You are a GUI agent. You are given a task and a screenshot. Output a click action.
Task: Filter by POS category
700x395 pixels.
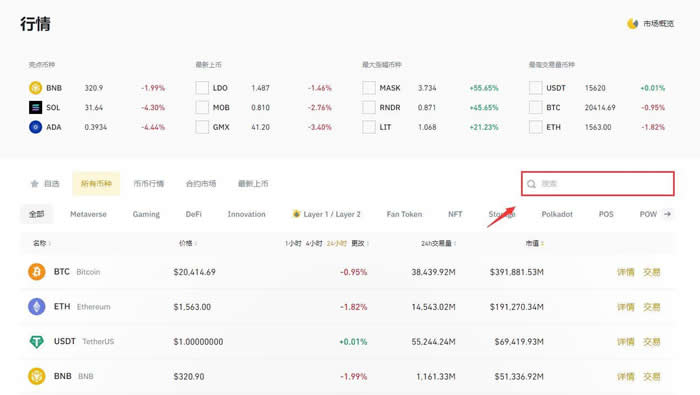pyautogui.click(x=606, y=214)
